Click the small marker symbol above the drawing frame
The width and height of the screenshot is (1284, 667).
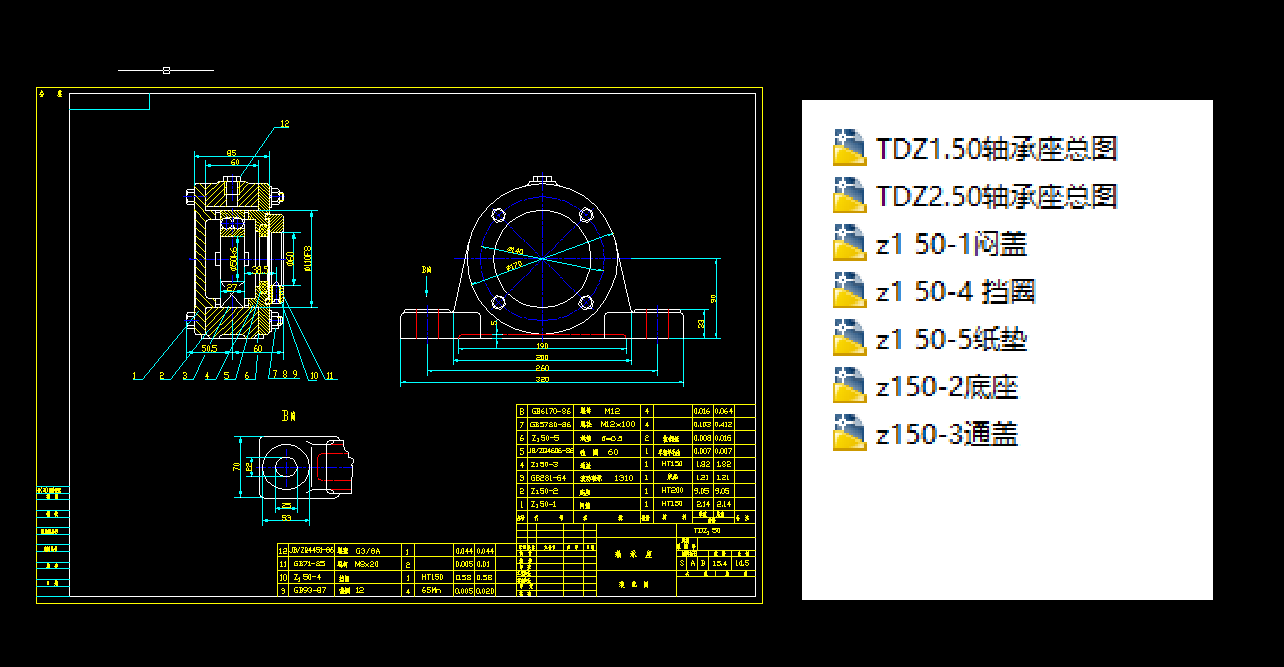point(166,68)
